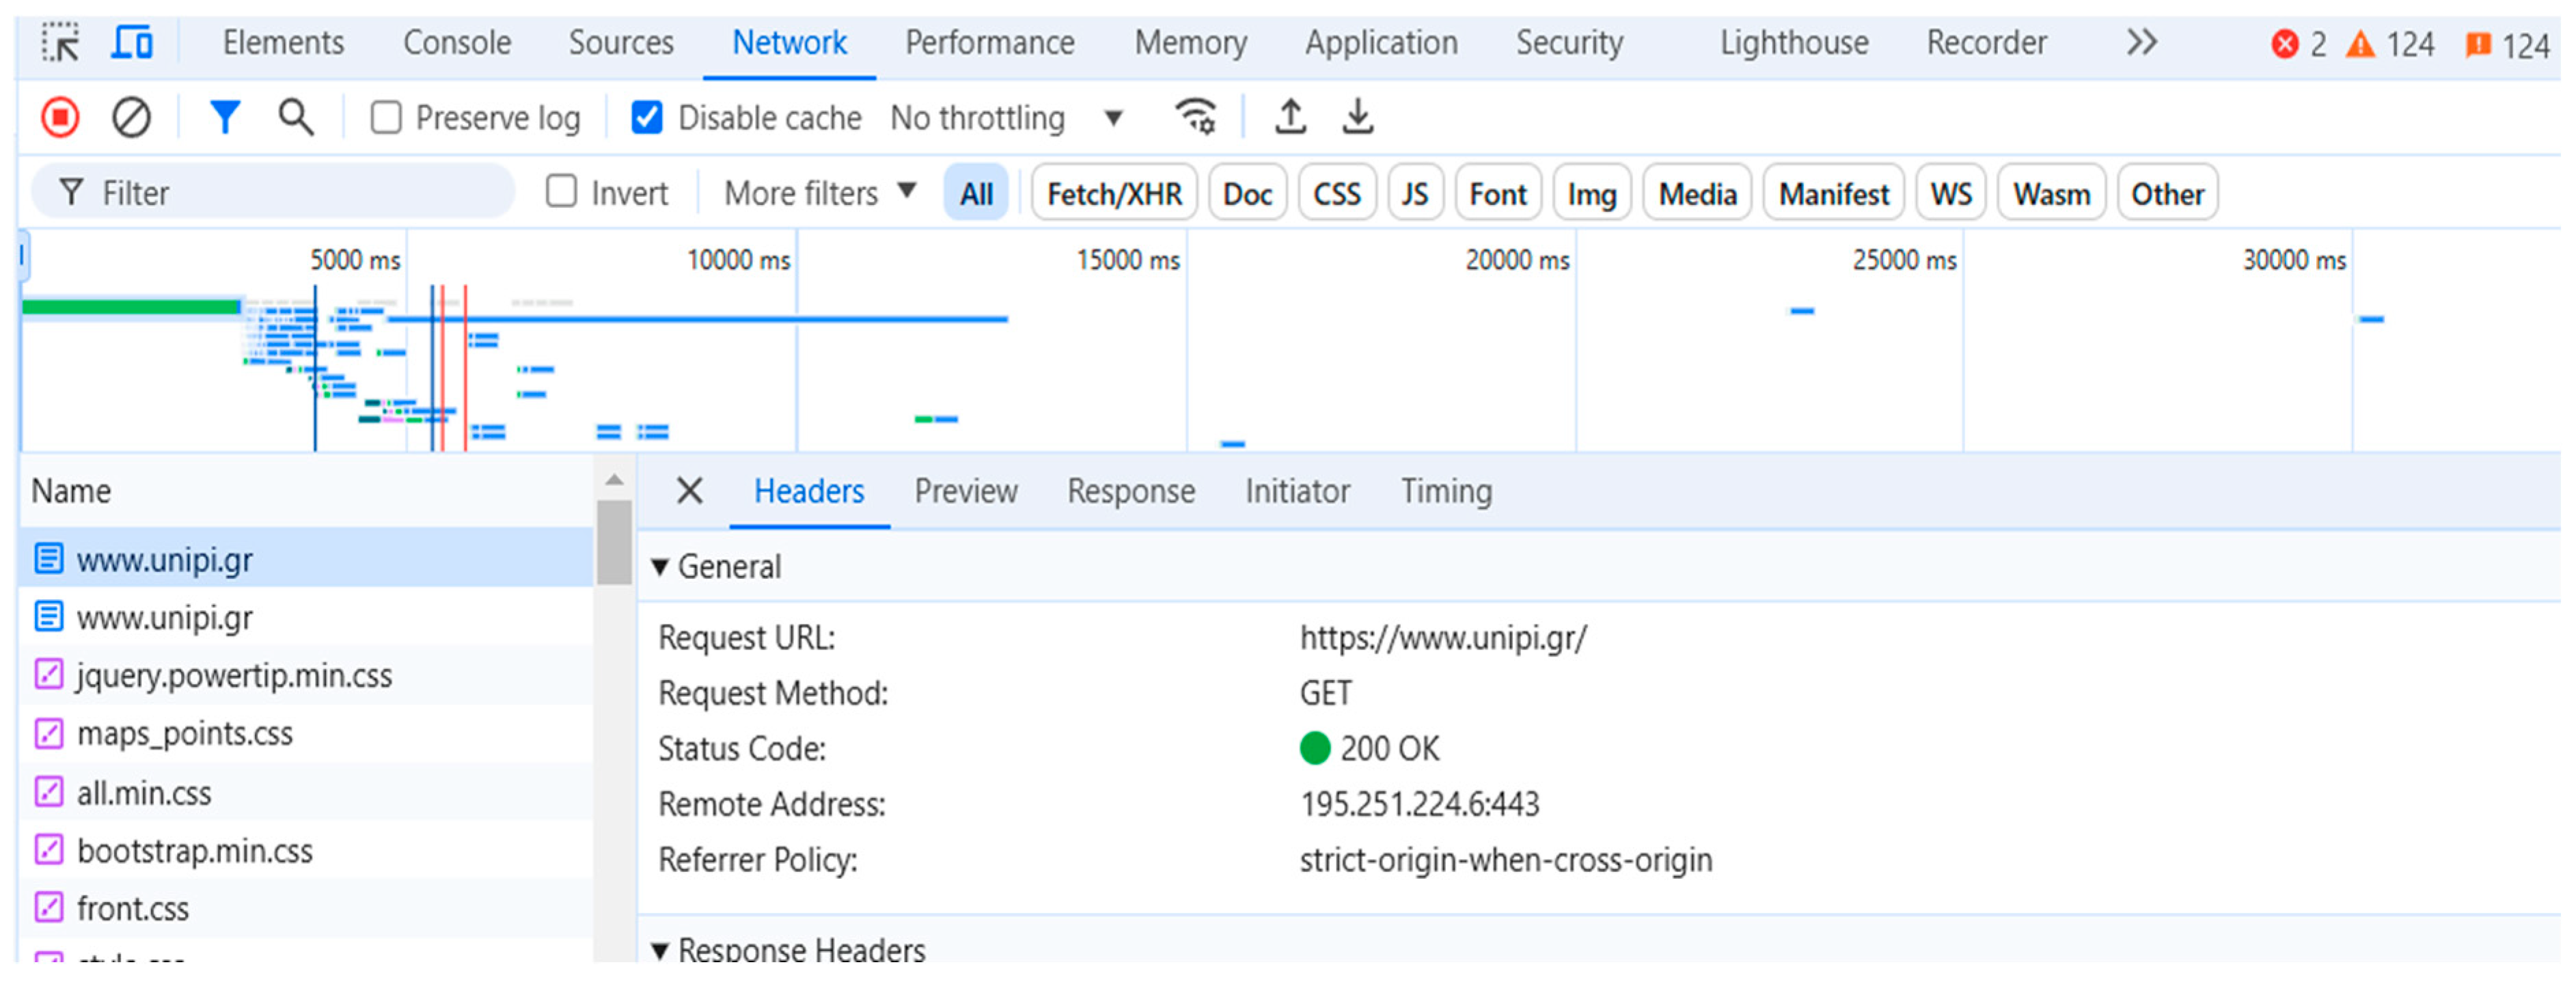Import HAR file with upload arrow
This screenshot has width=2576, height=982.
(x=1290, y=117)
